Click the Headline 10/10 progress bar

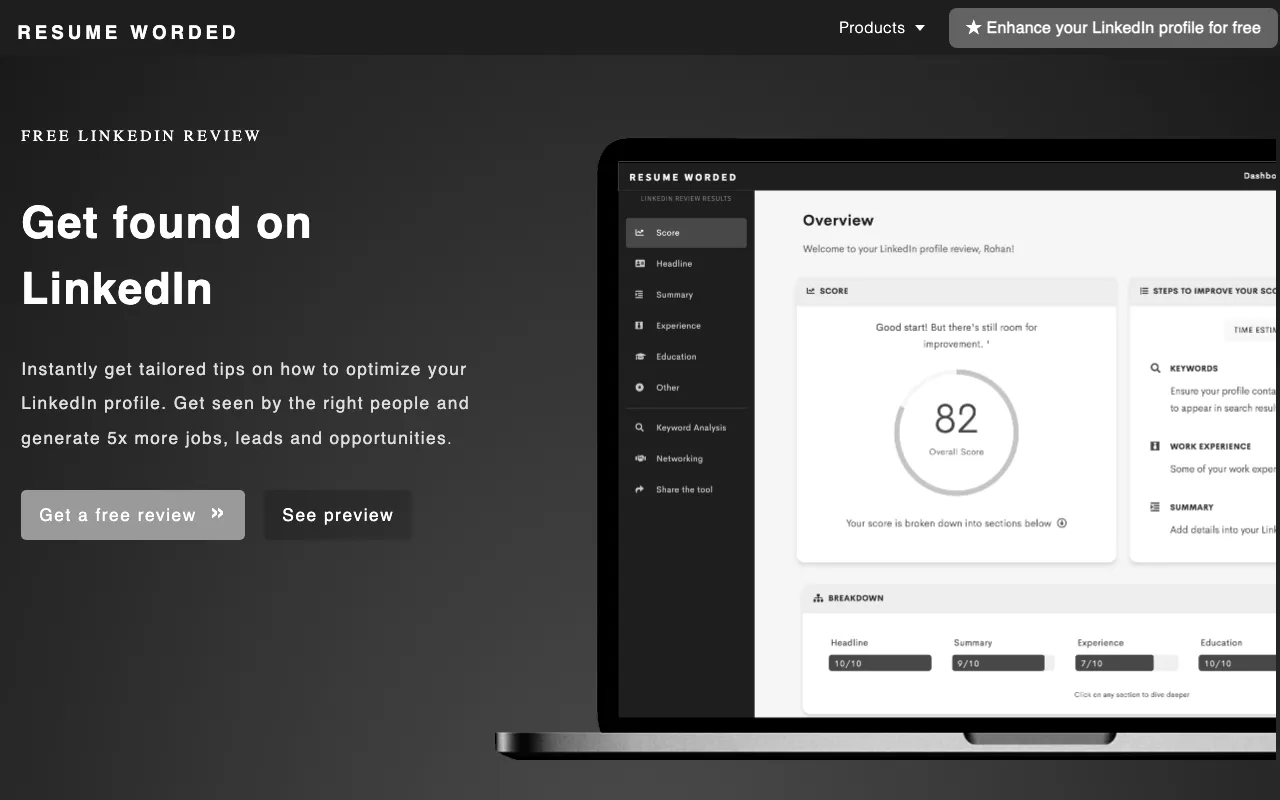pos(880,663)
